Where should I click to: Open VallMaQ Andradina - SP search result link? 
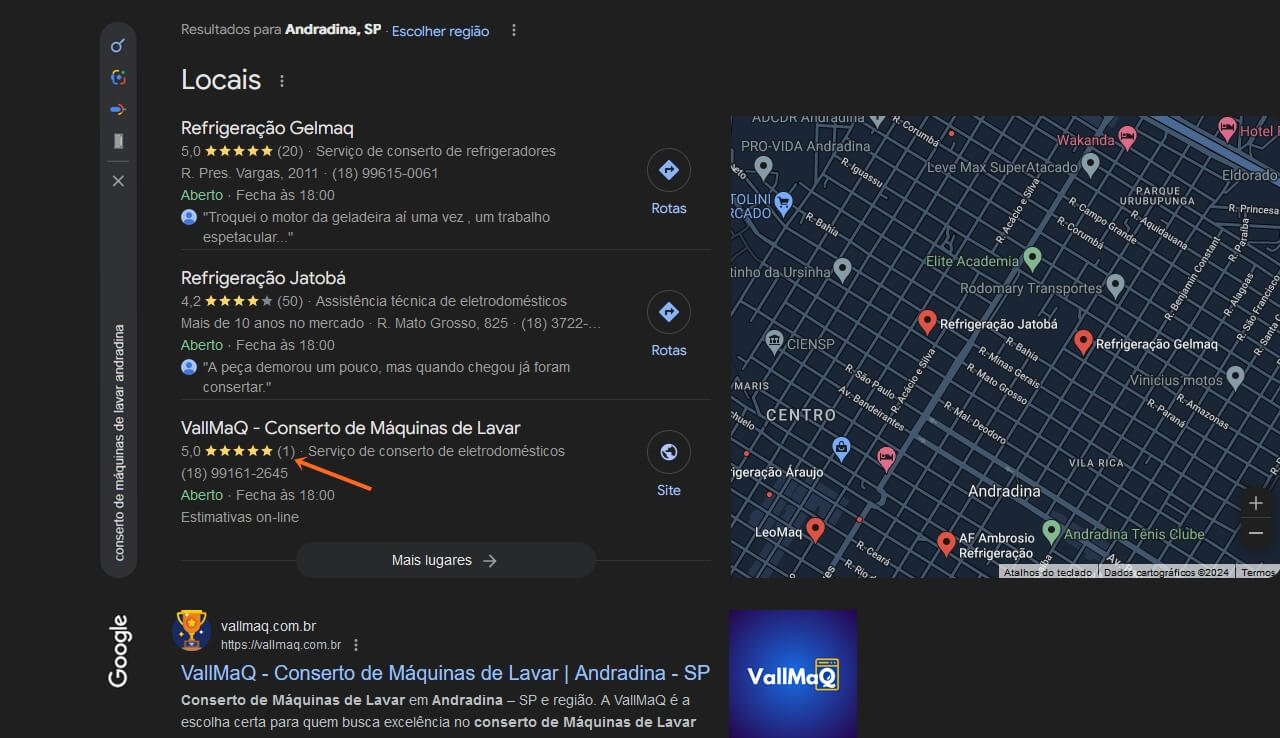pos(445,672)
